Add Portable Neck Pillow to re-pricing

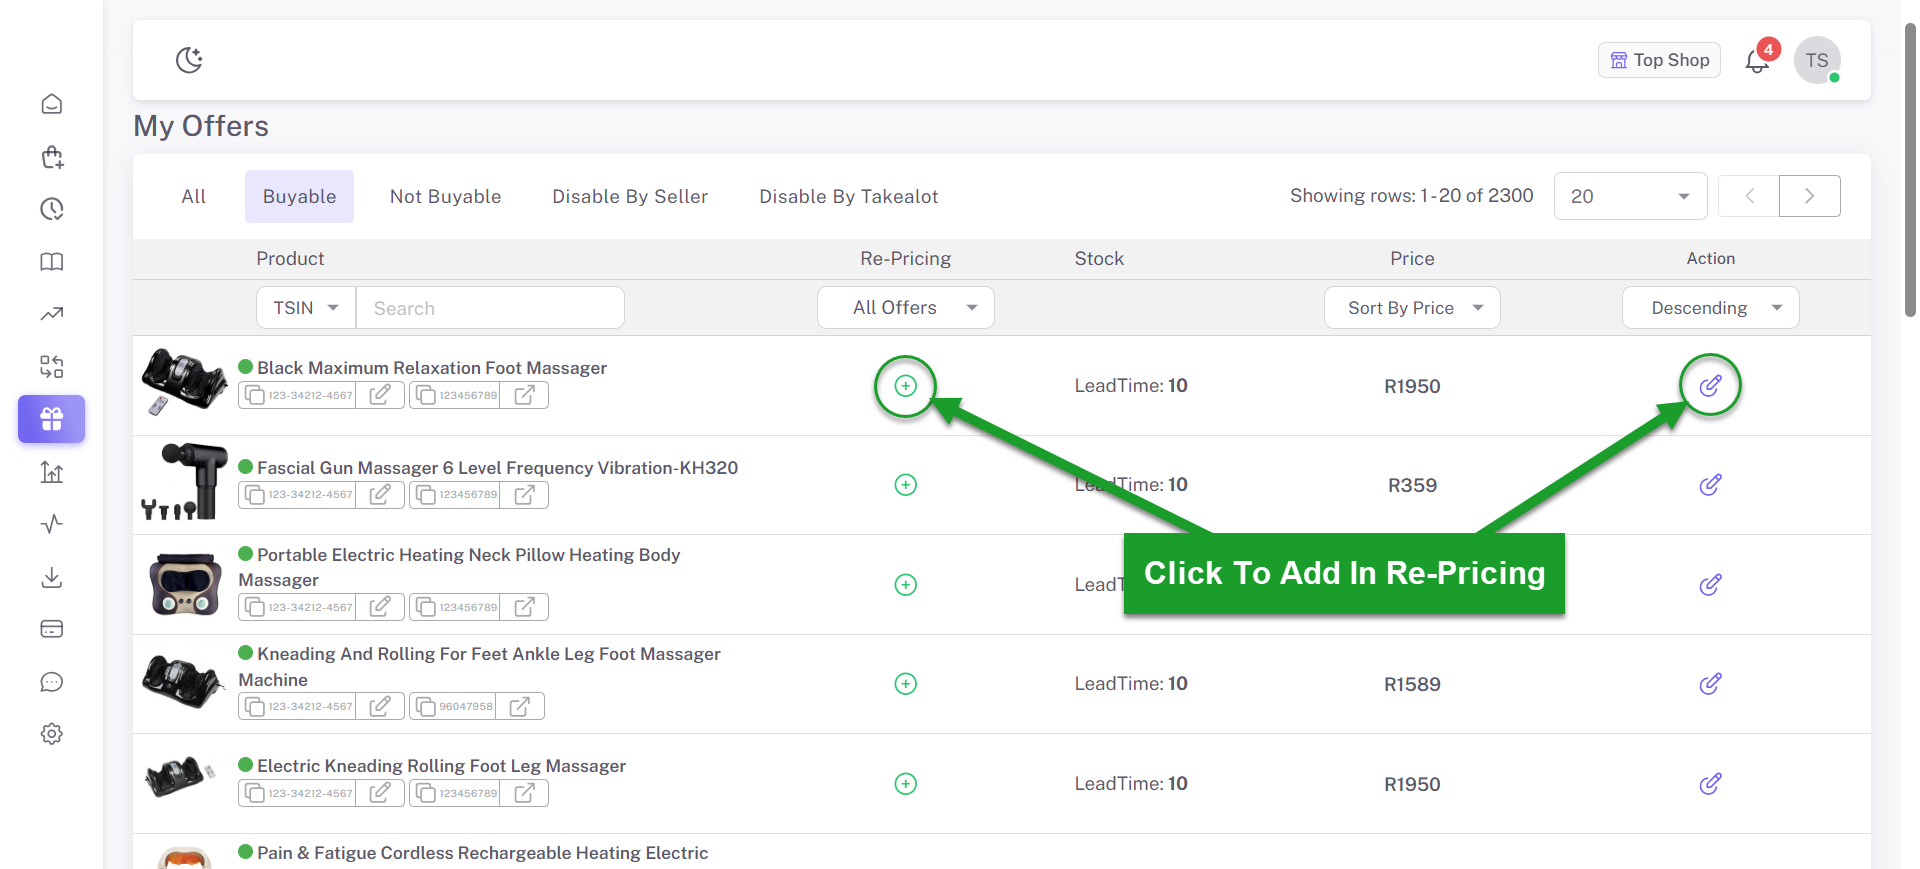click(905, 585)
